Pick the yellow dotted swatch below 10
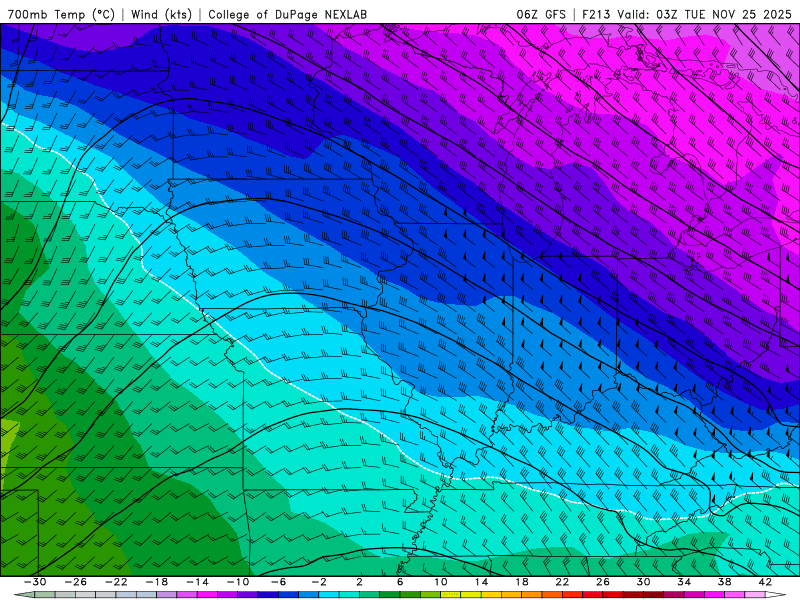The width and height of the screenshot is (800, 600). (451, 595)
